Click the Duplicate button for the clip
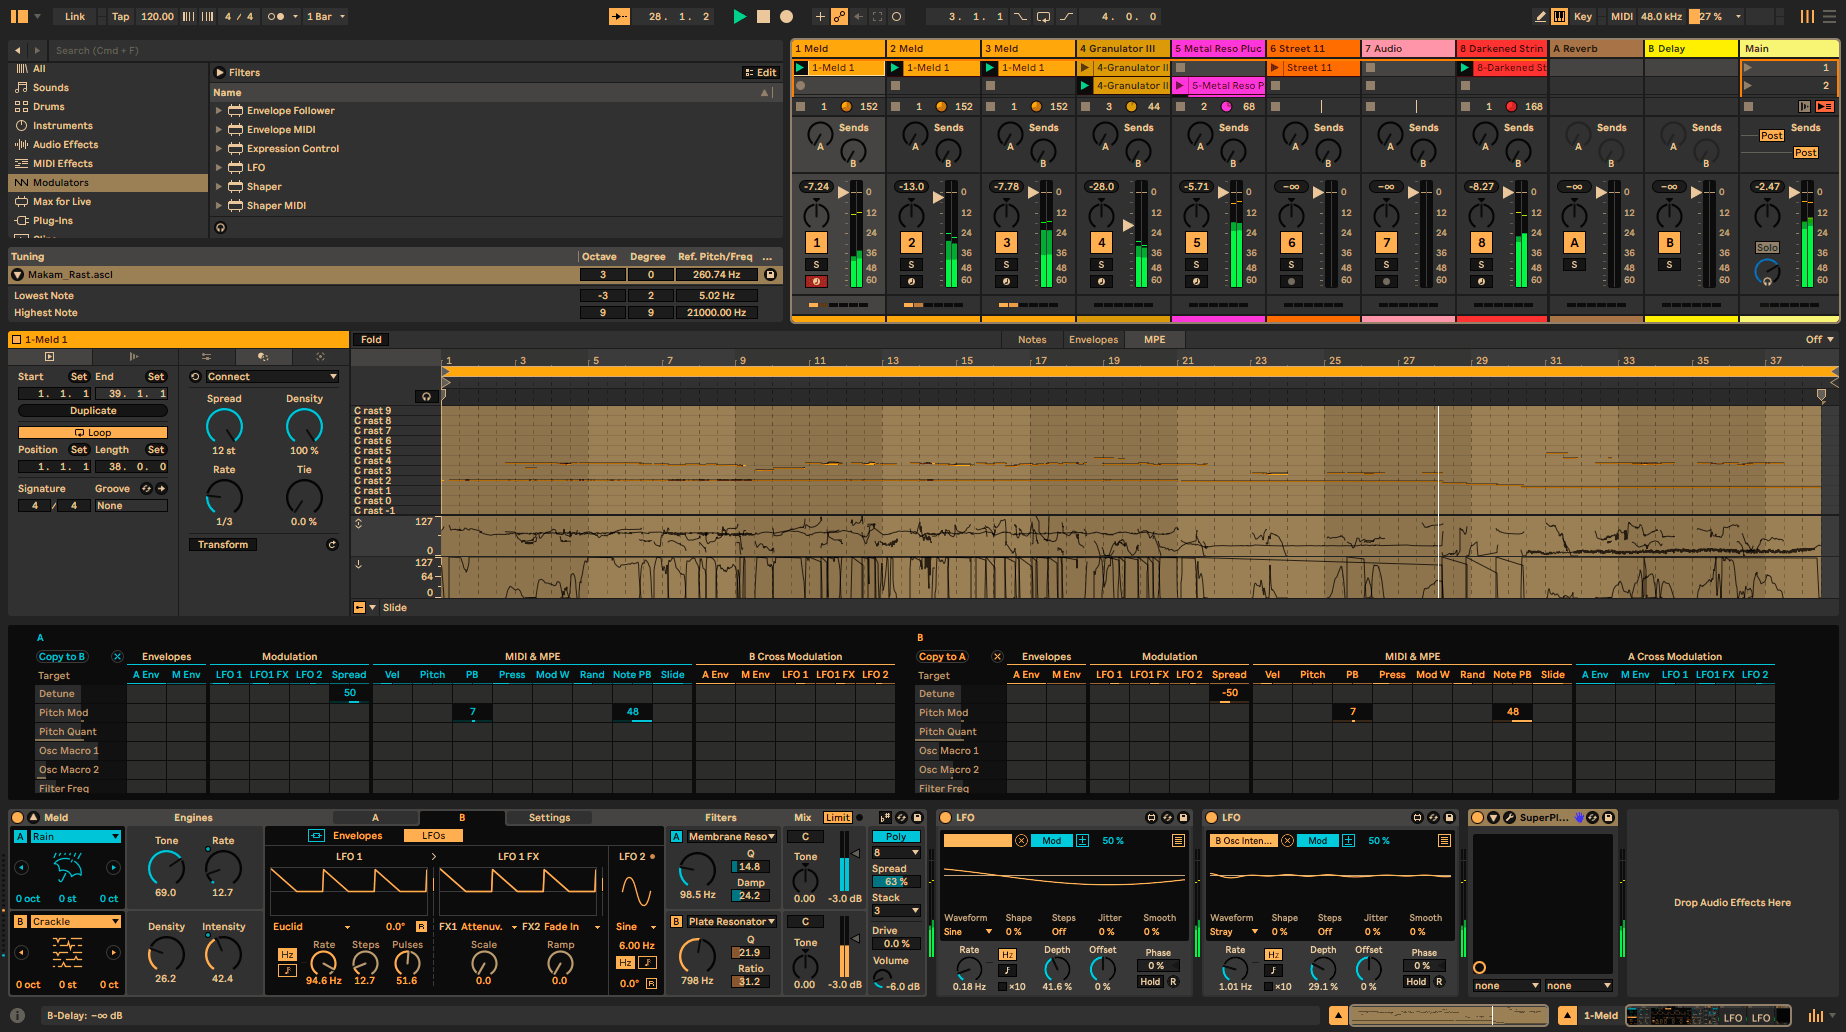Image resolution: width=1846 pixels, height=1032 pixels. pyautogui.click(x=93, y=411)
